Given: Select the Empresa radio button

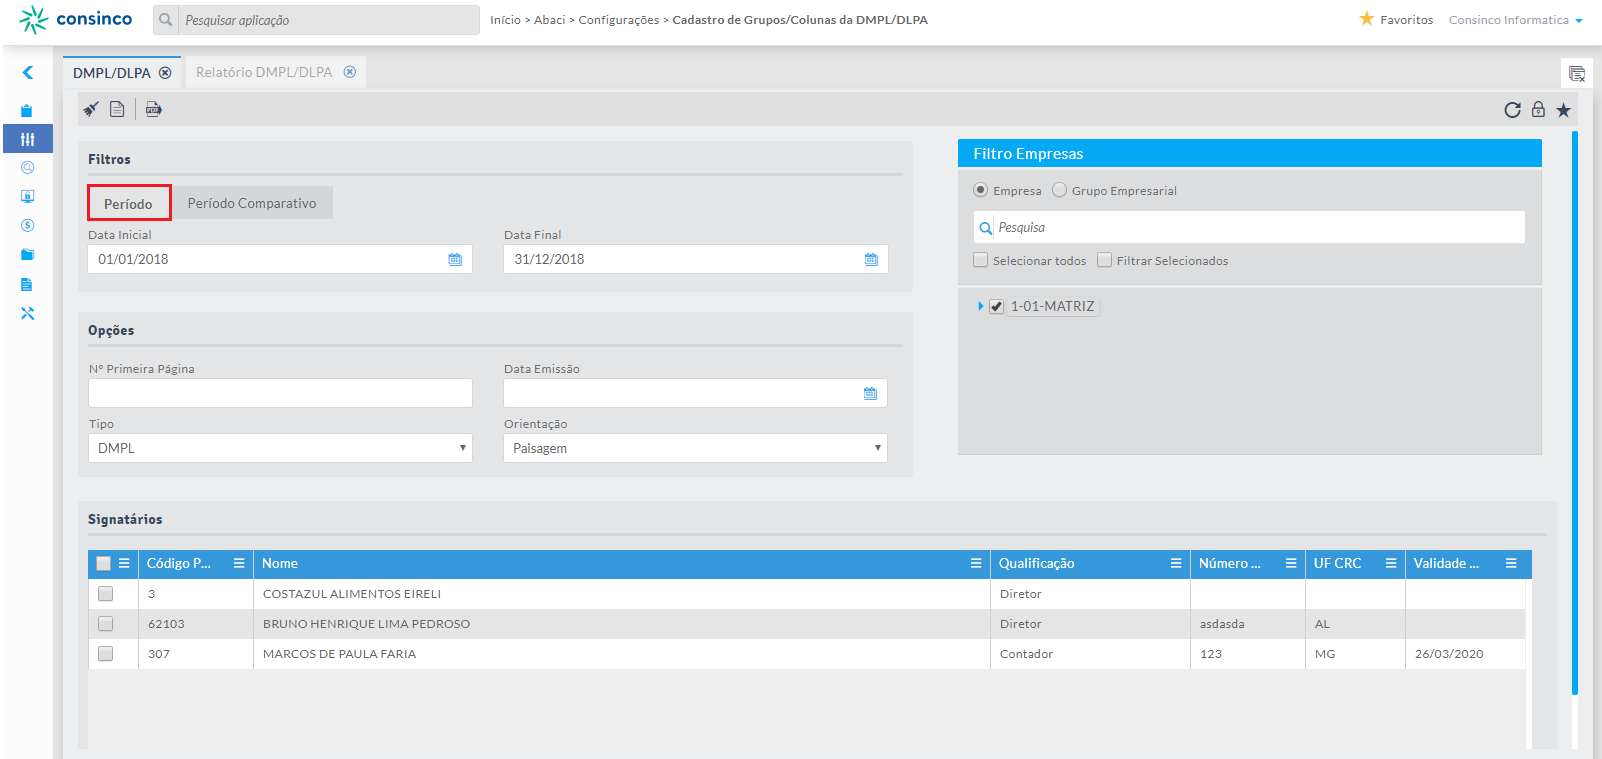Looking at the screenshot, I should click(981, 190).
